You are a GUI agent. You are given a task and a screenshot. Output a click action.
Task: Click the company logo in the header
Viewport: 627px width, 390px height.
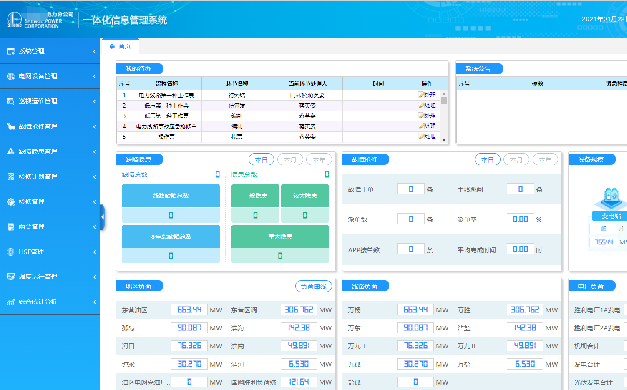14,20
